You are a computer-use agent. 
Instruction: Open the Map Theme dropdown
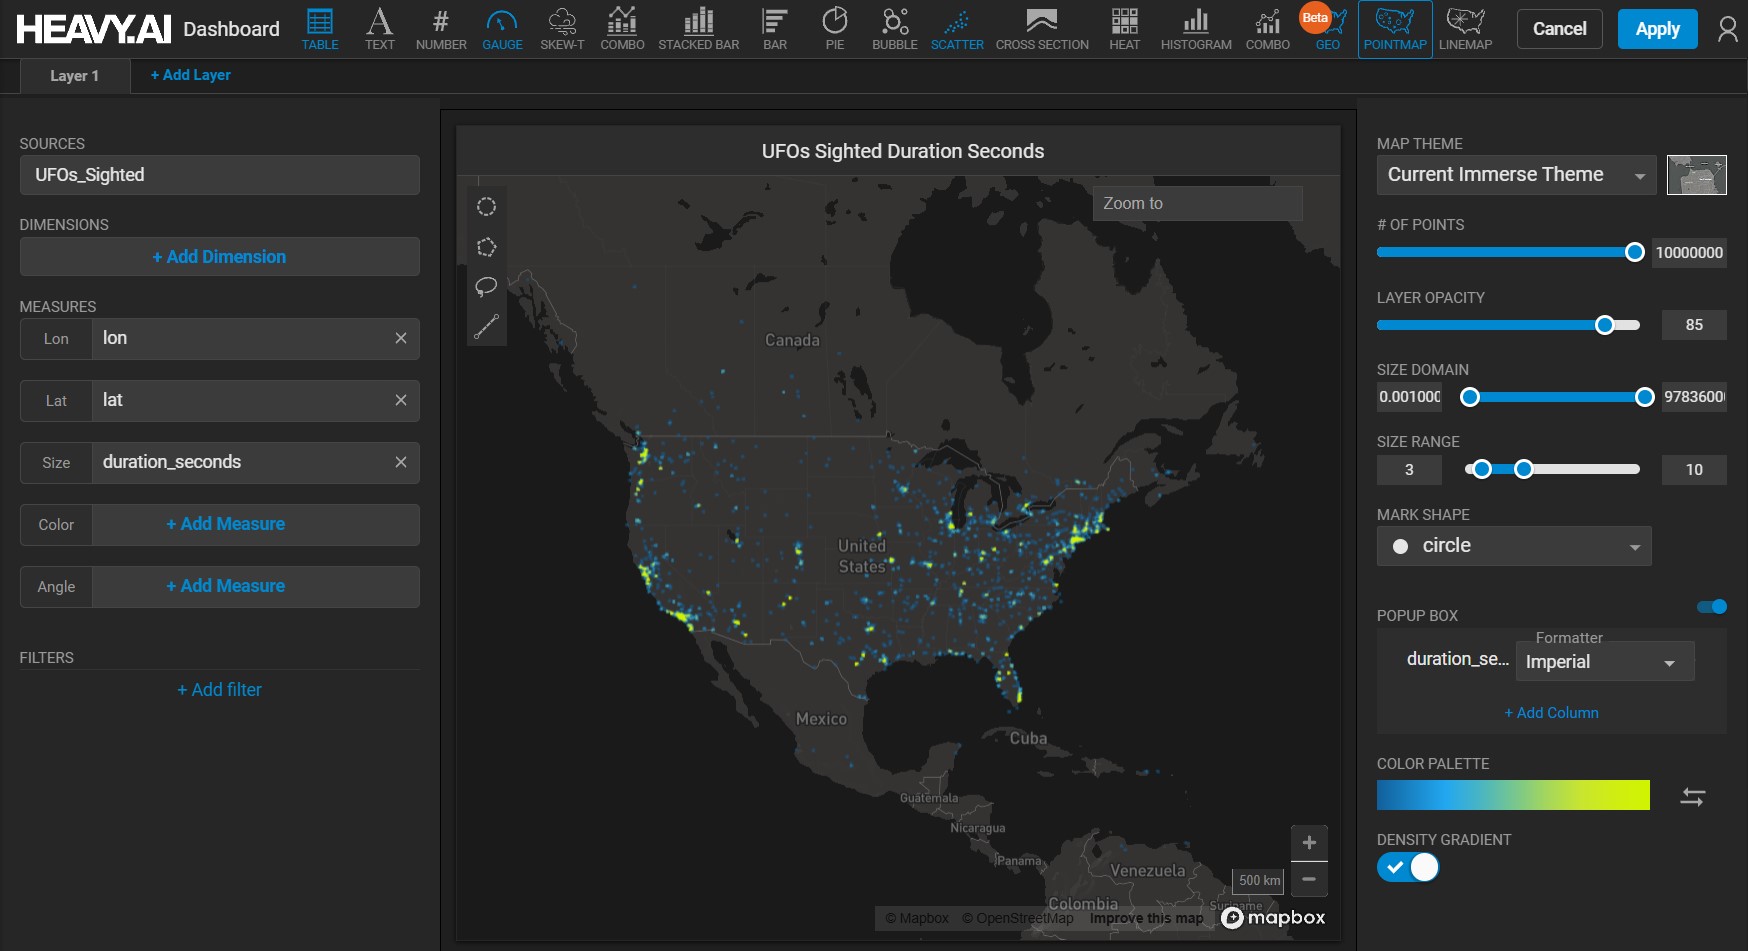pos(1515,175)
